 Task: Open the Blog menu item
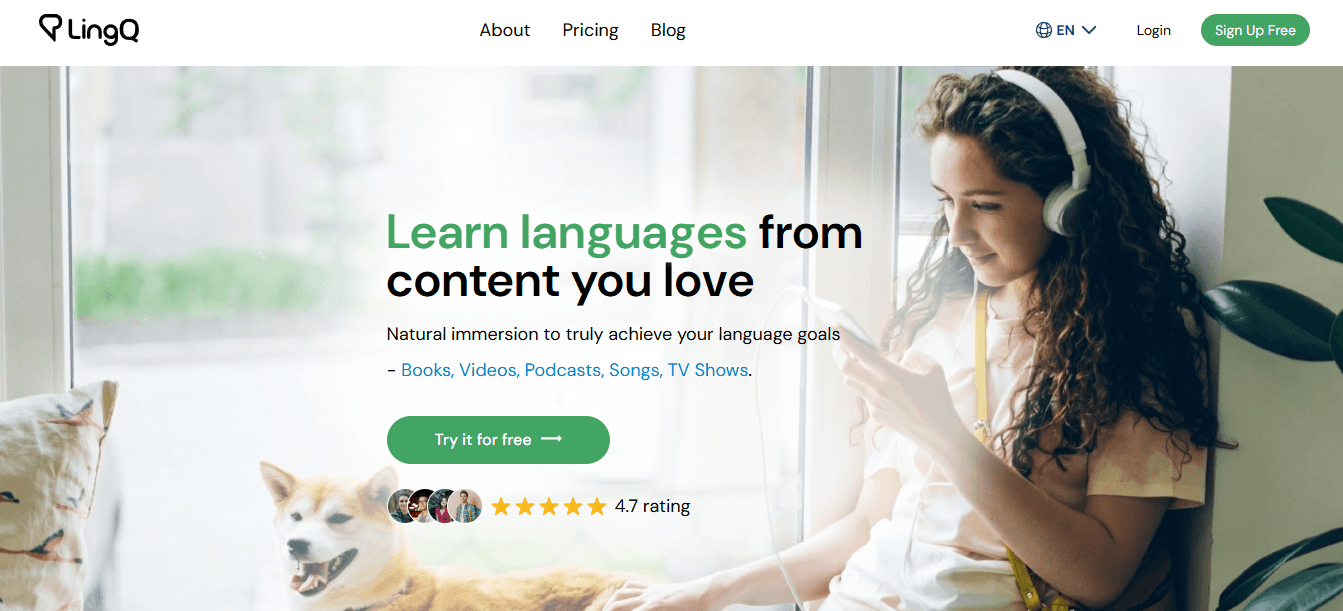point(668,30)
